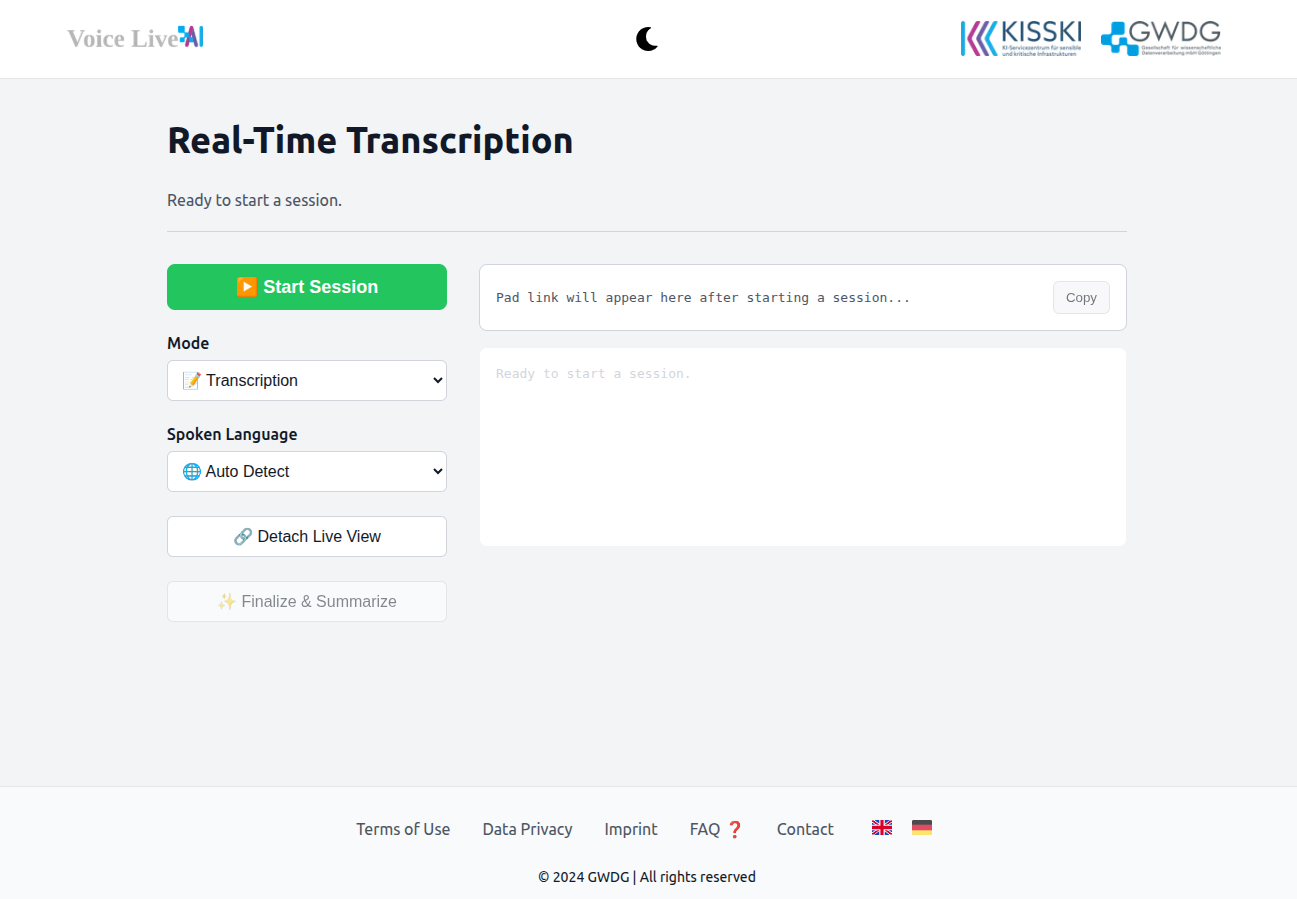This screenshot has height=899, width=1297.
Task: Click Finalize & Summarize button
Action: click(307, 602)
